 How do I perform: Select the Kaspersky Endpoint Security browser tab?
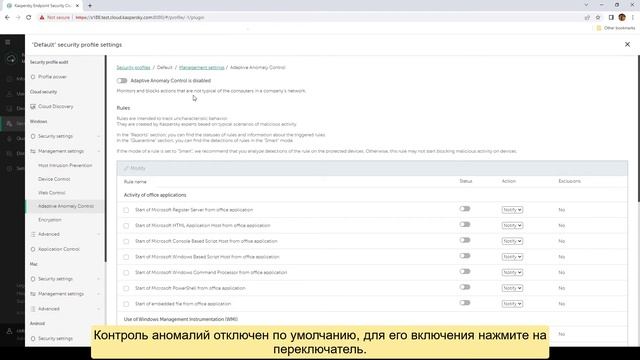pyautogui.click(x=43, y=6)
